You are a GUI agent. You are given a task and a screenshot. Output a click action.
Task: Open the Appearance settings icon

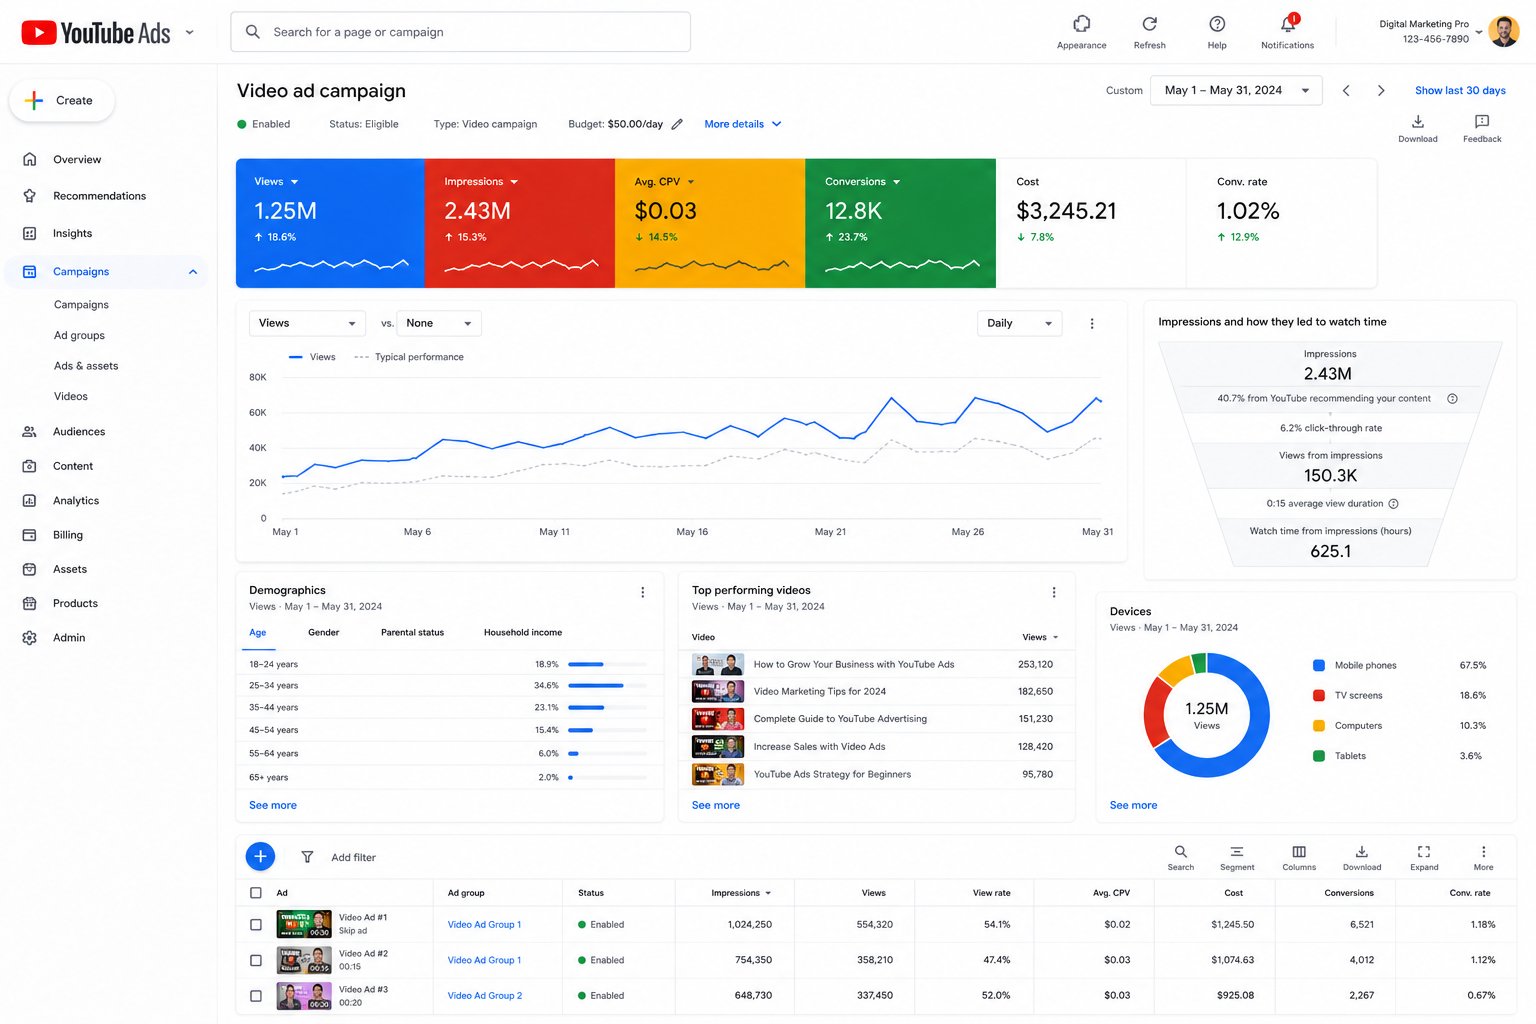coord(1081,24)
